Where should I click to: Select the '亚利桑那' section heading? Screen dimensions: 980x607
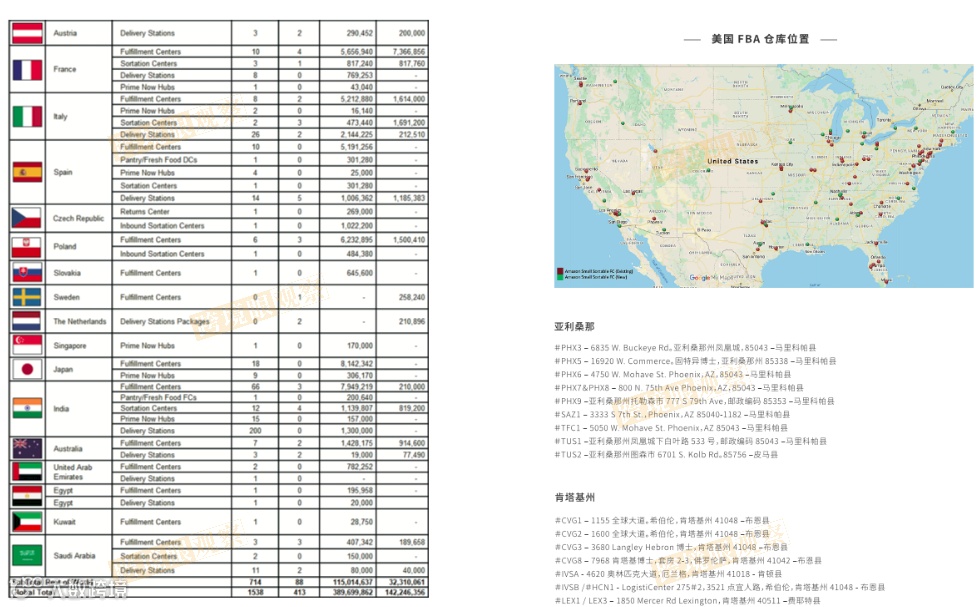pyautogui.click(x=574, y=326)
